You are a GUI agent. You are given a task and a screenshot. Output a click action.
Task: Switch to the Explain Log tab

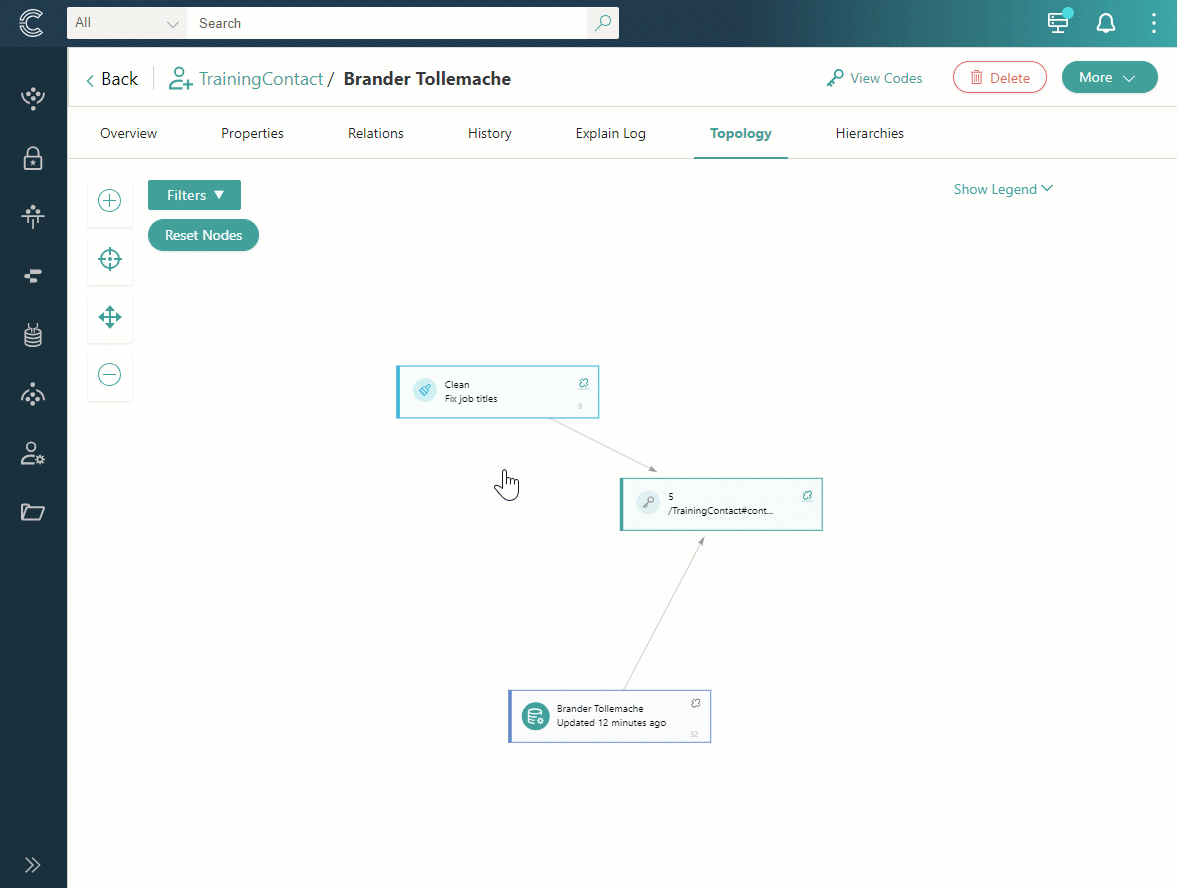[x=610, y=133]
